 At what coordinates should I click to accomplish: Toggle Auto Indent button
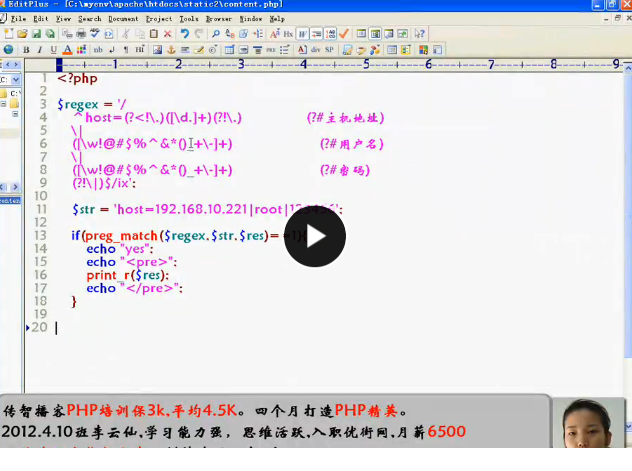click(x=316, y=34)
